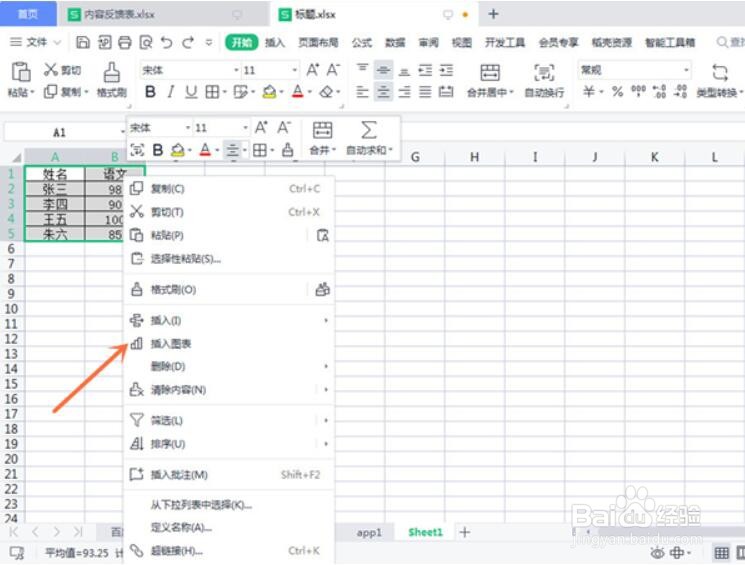Expand the 清除内容(N) submenu

[229, 390]
